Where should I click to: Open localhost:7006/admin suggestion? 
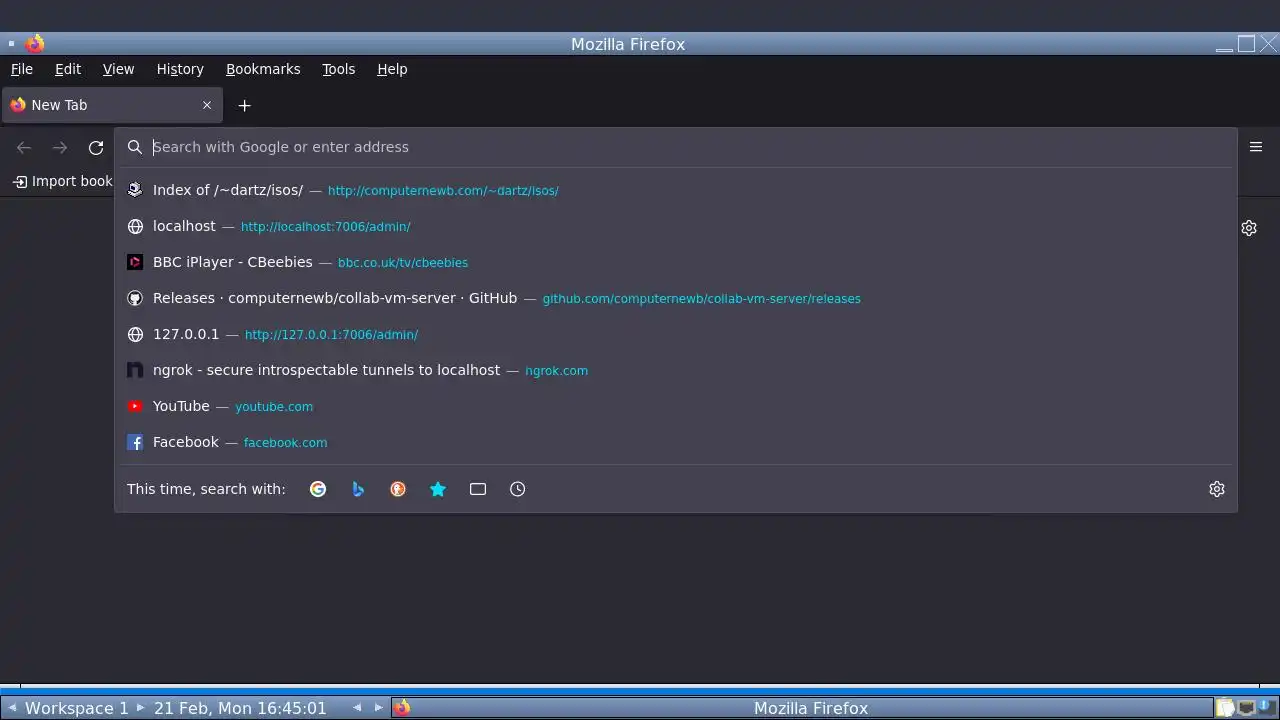tap(676, 226)
